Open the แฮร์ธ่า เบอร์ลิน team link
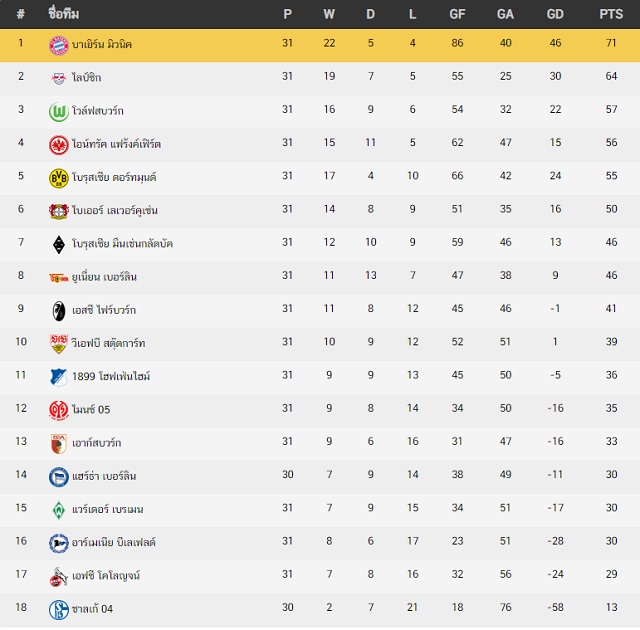This screenshot has height=630, width=640. (104, 476)
